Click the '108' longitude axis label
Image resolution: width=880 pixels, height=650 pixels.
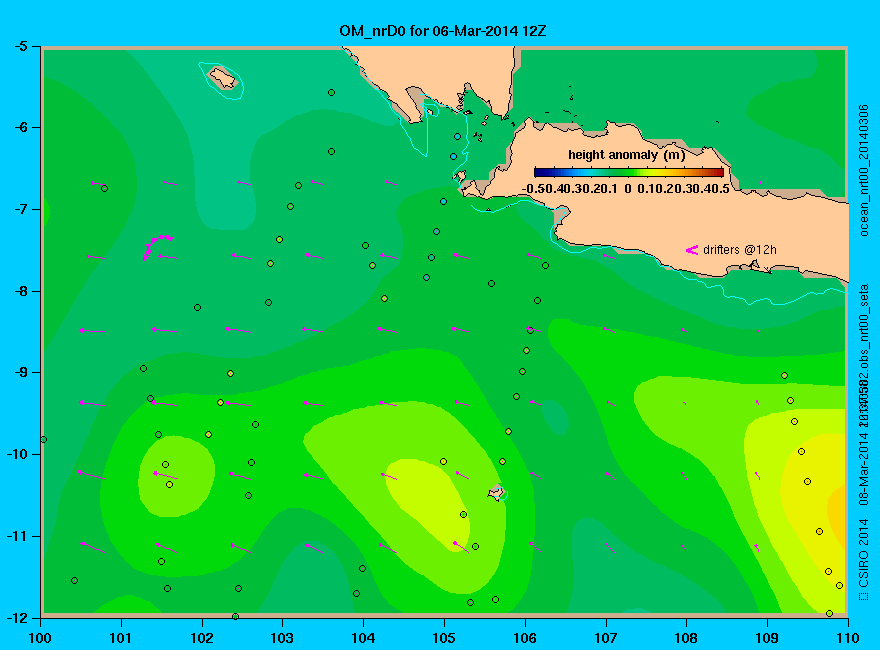click(686, 638)
